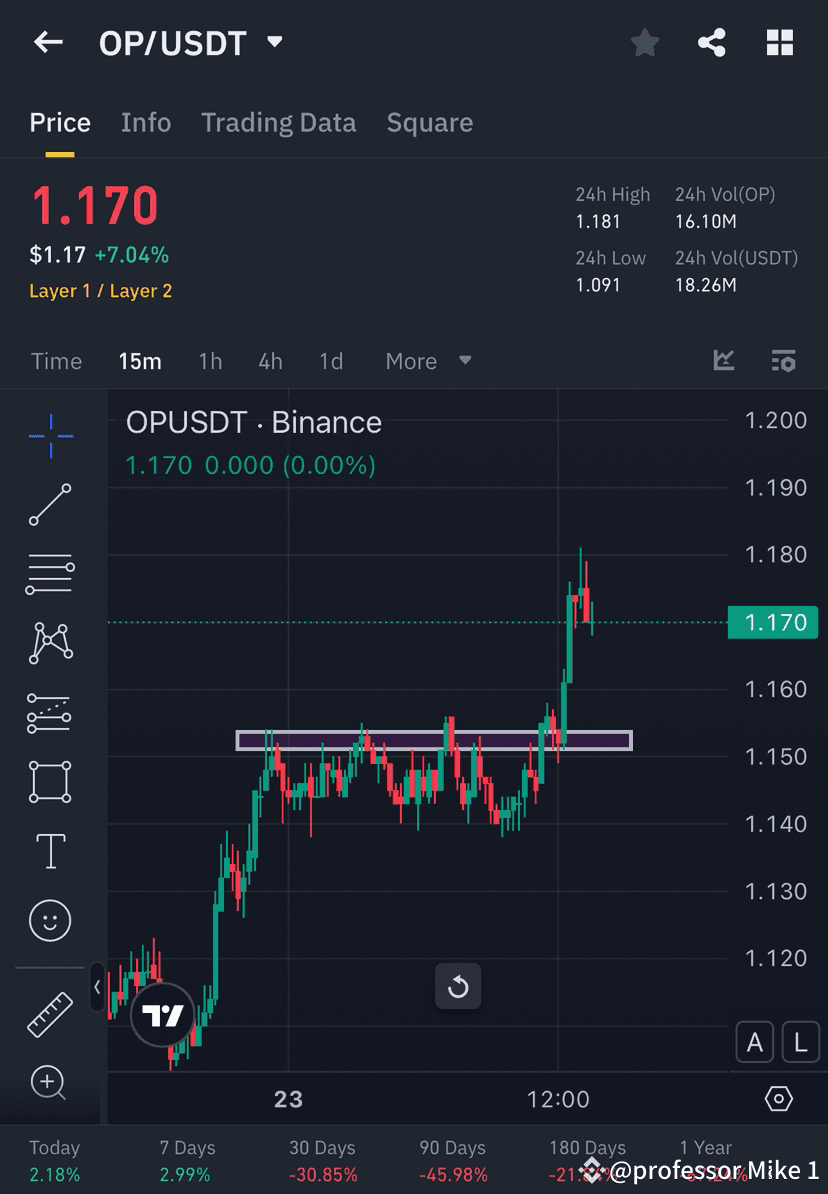Switch to the Trading Data tab
The image size is (828, 1194).
(x=278, y=122)
